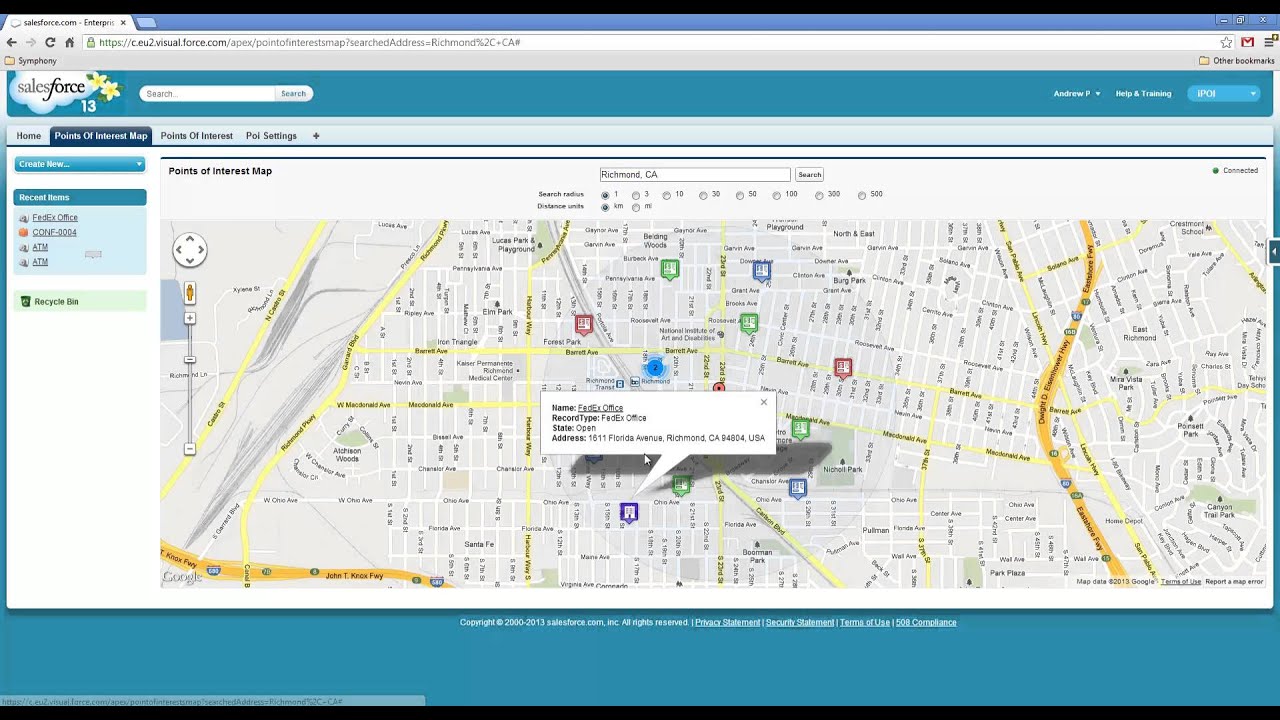
Task: Select the Points Of Interest Map tab
Action: pos(100,136)
